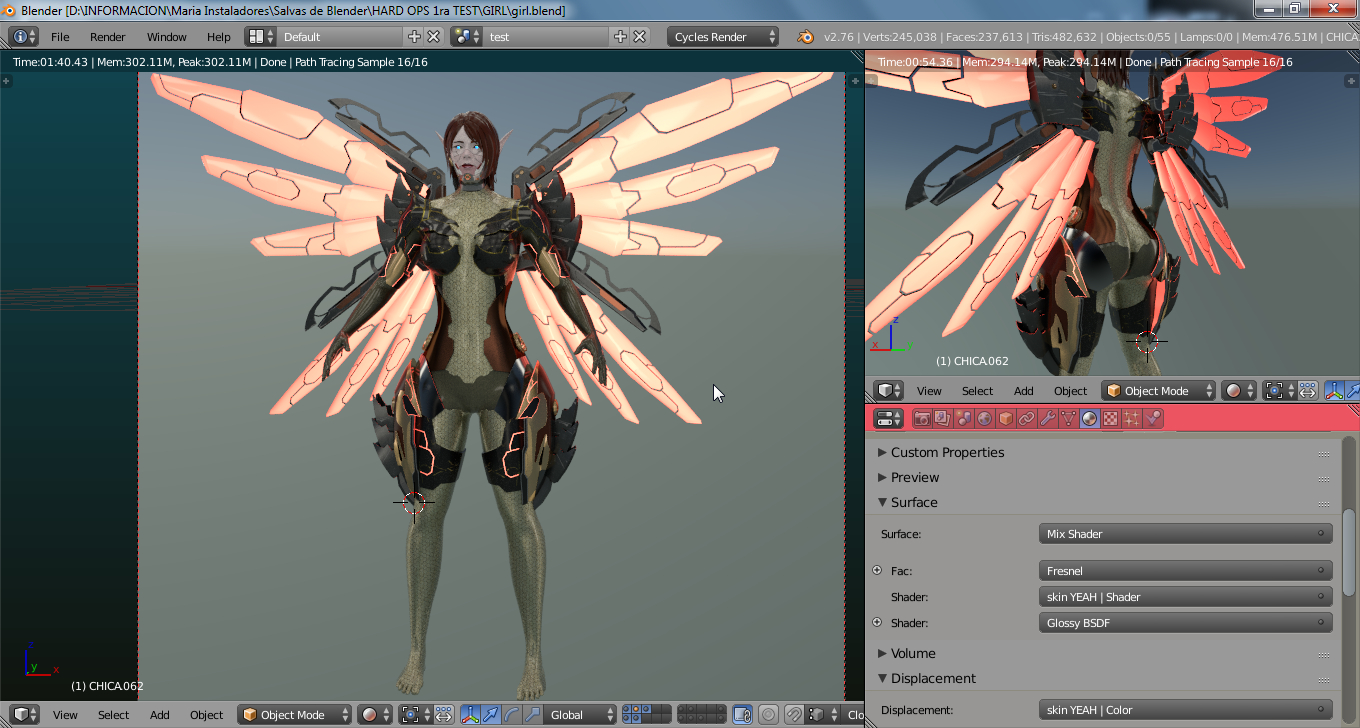
Task: Select the rotate manipulator in left viewport
Action: [512, 715]
